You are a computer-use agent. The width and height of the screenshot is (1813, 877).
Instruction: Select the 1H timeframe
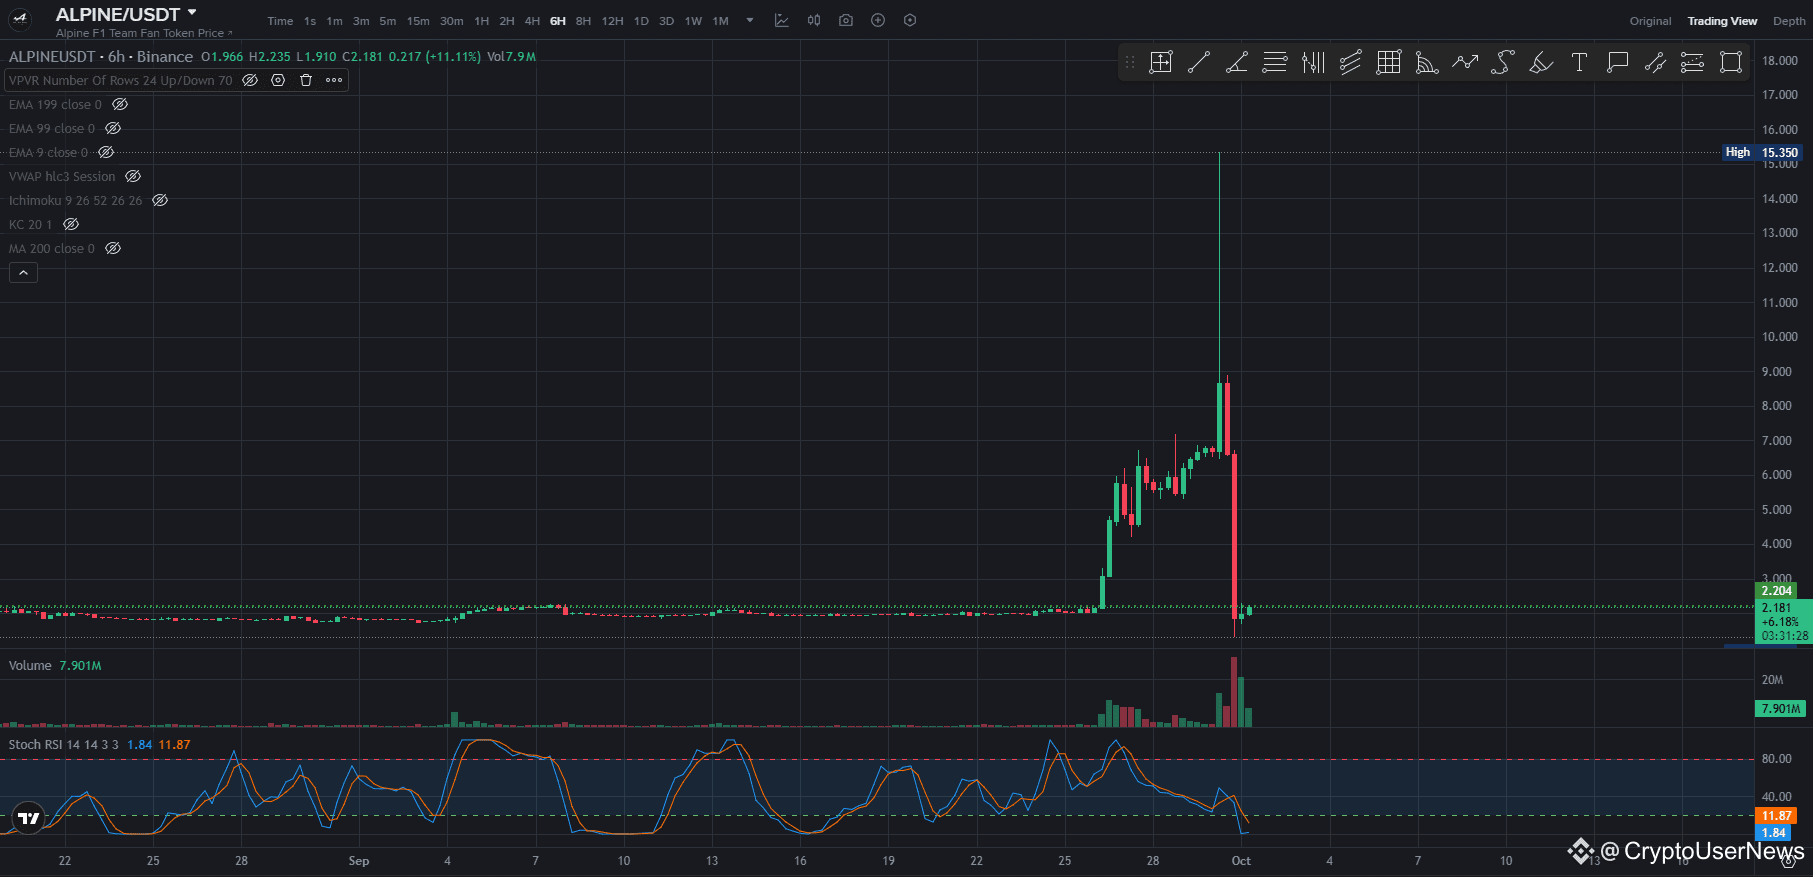[x=482, y=21]
